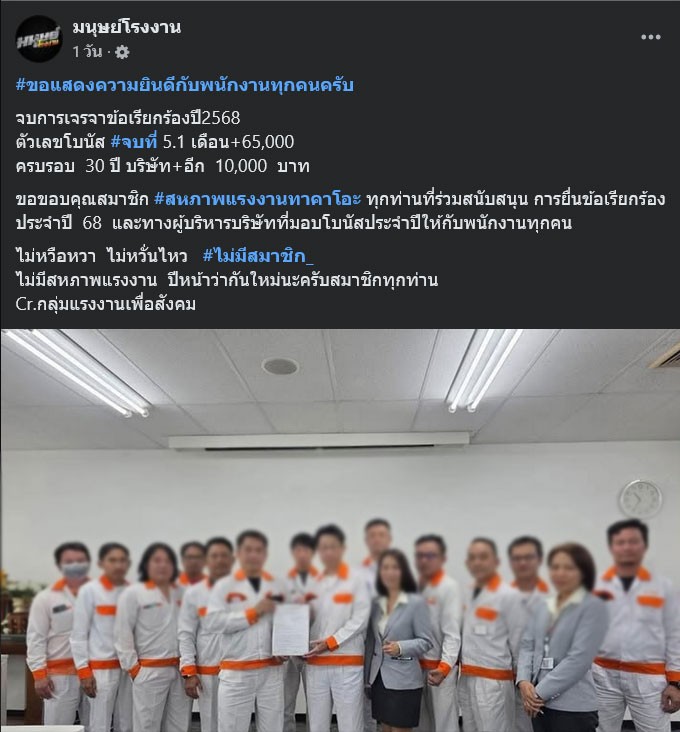Click the right fluorescent ceiling light
Image resolution: width=680 pixels, height=732 pixels.
point(485,371)
